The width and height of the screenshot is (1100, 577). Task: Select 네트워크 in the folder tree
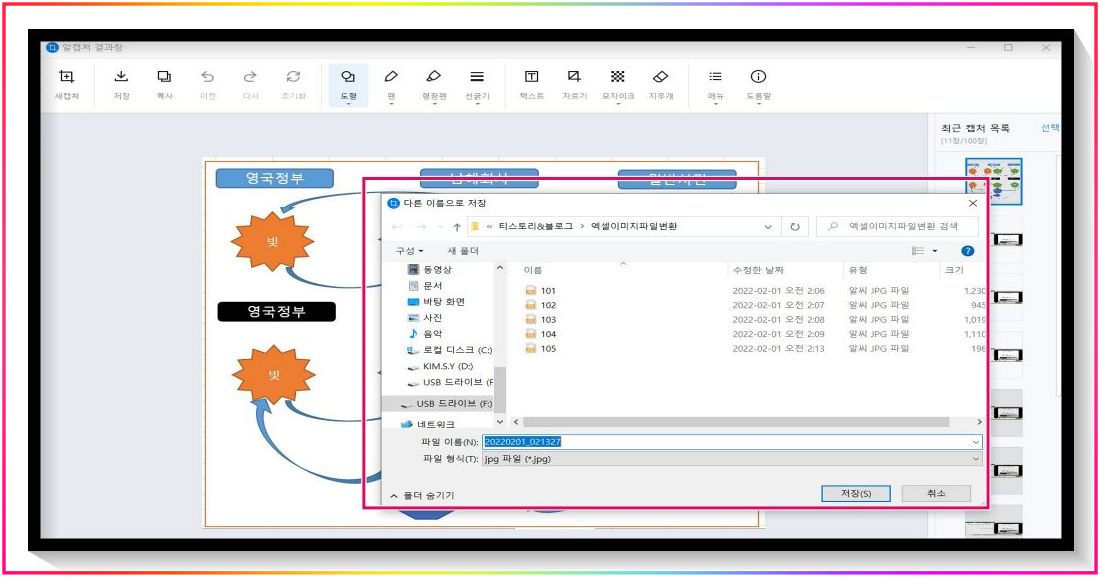[428, 424]
